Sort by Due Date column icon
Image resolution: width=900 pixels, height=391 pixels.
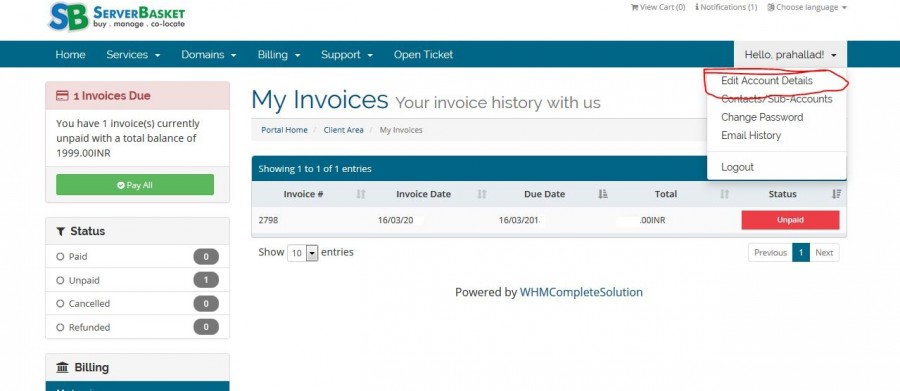coord(603,194)
